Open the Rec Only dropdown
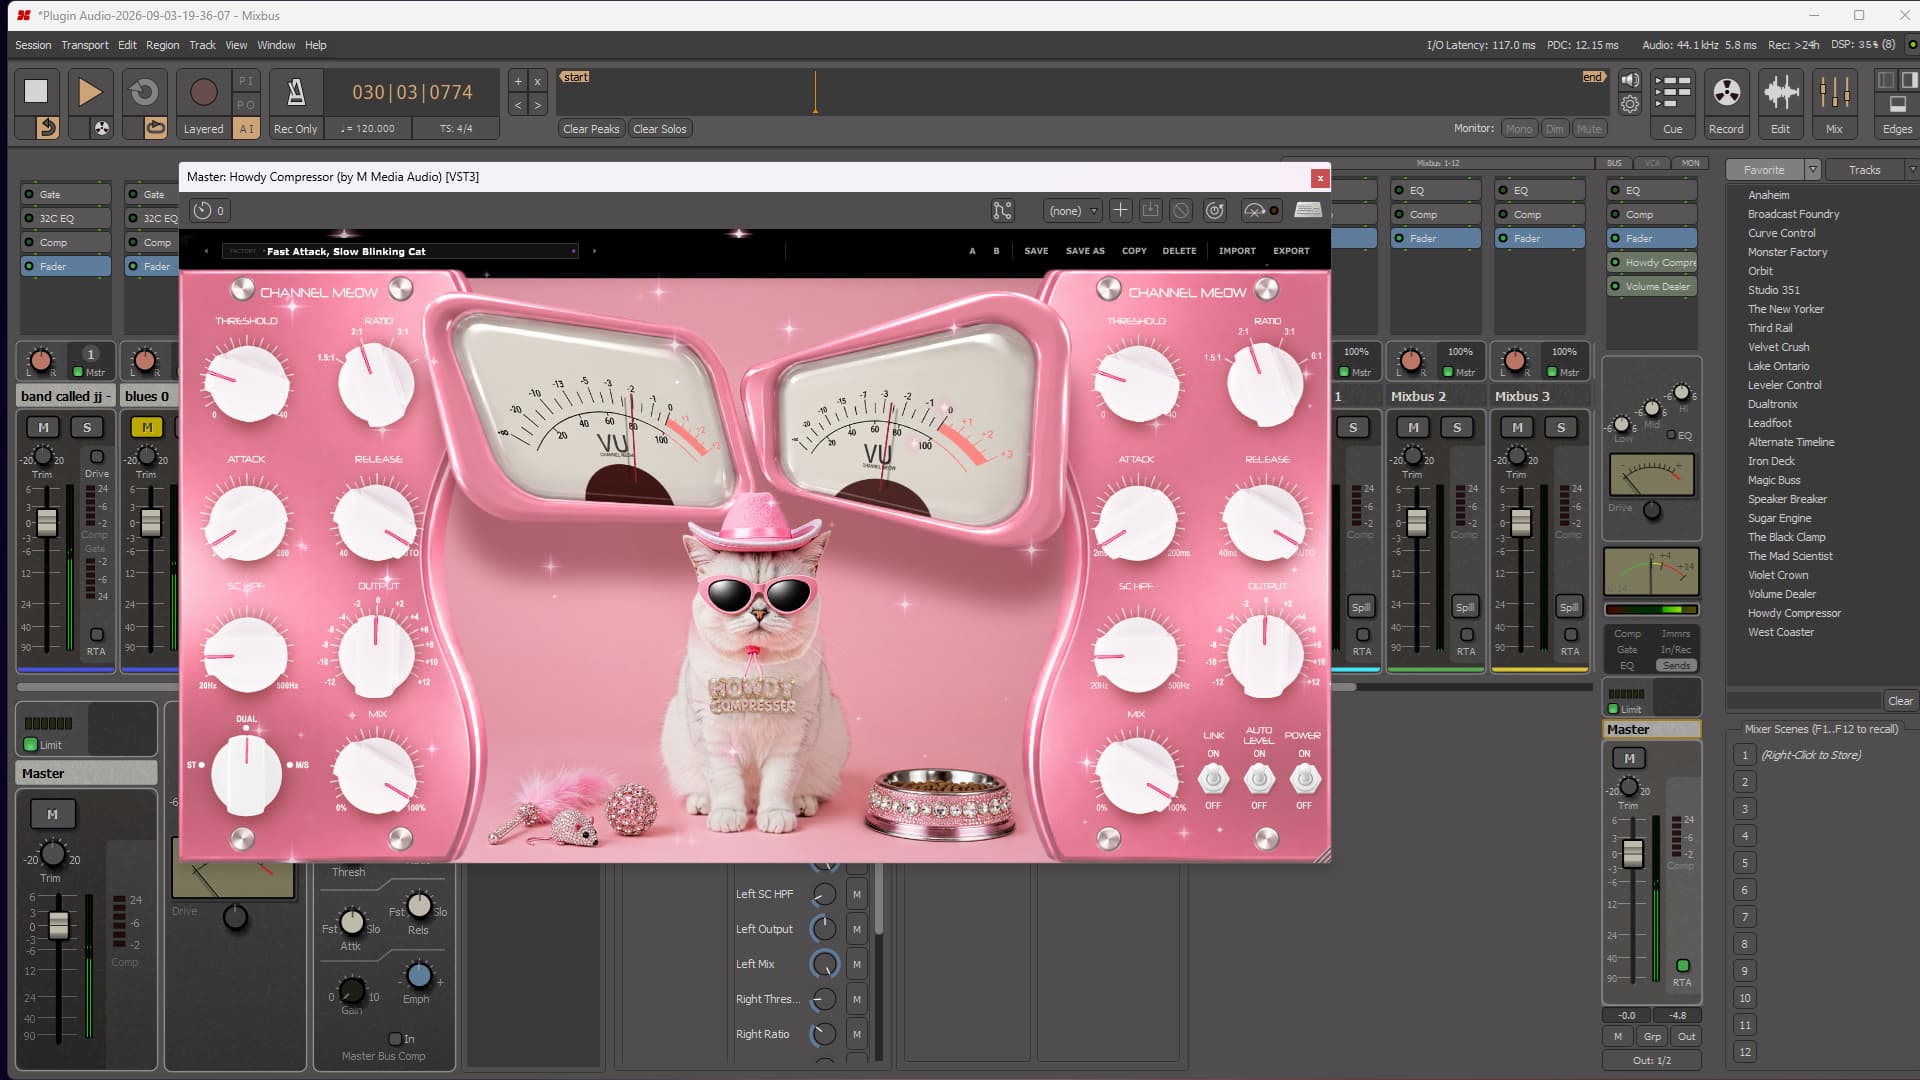 296,129
